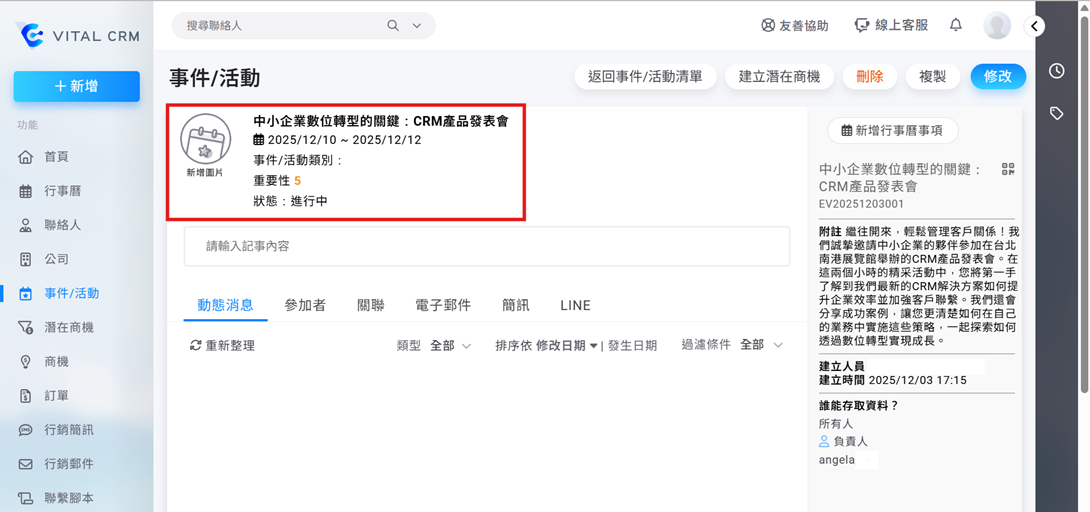
Task: Click the 刪除 delete button
Action: 869,76
